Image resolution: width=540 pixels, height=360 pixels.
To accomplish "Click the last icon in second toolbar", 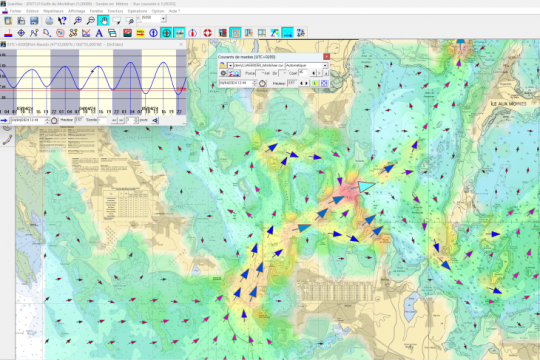I will [x=301, y=33].
